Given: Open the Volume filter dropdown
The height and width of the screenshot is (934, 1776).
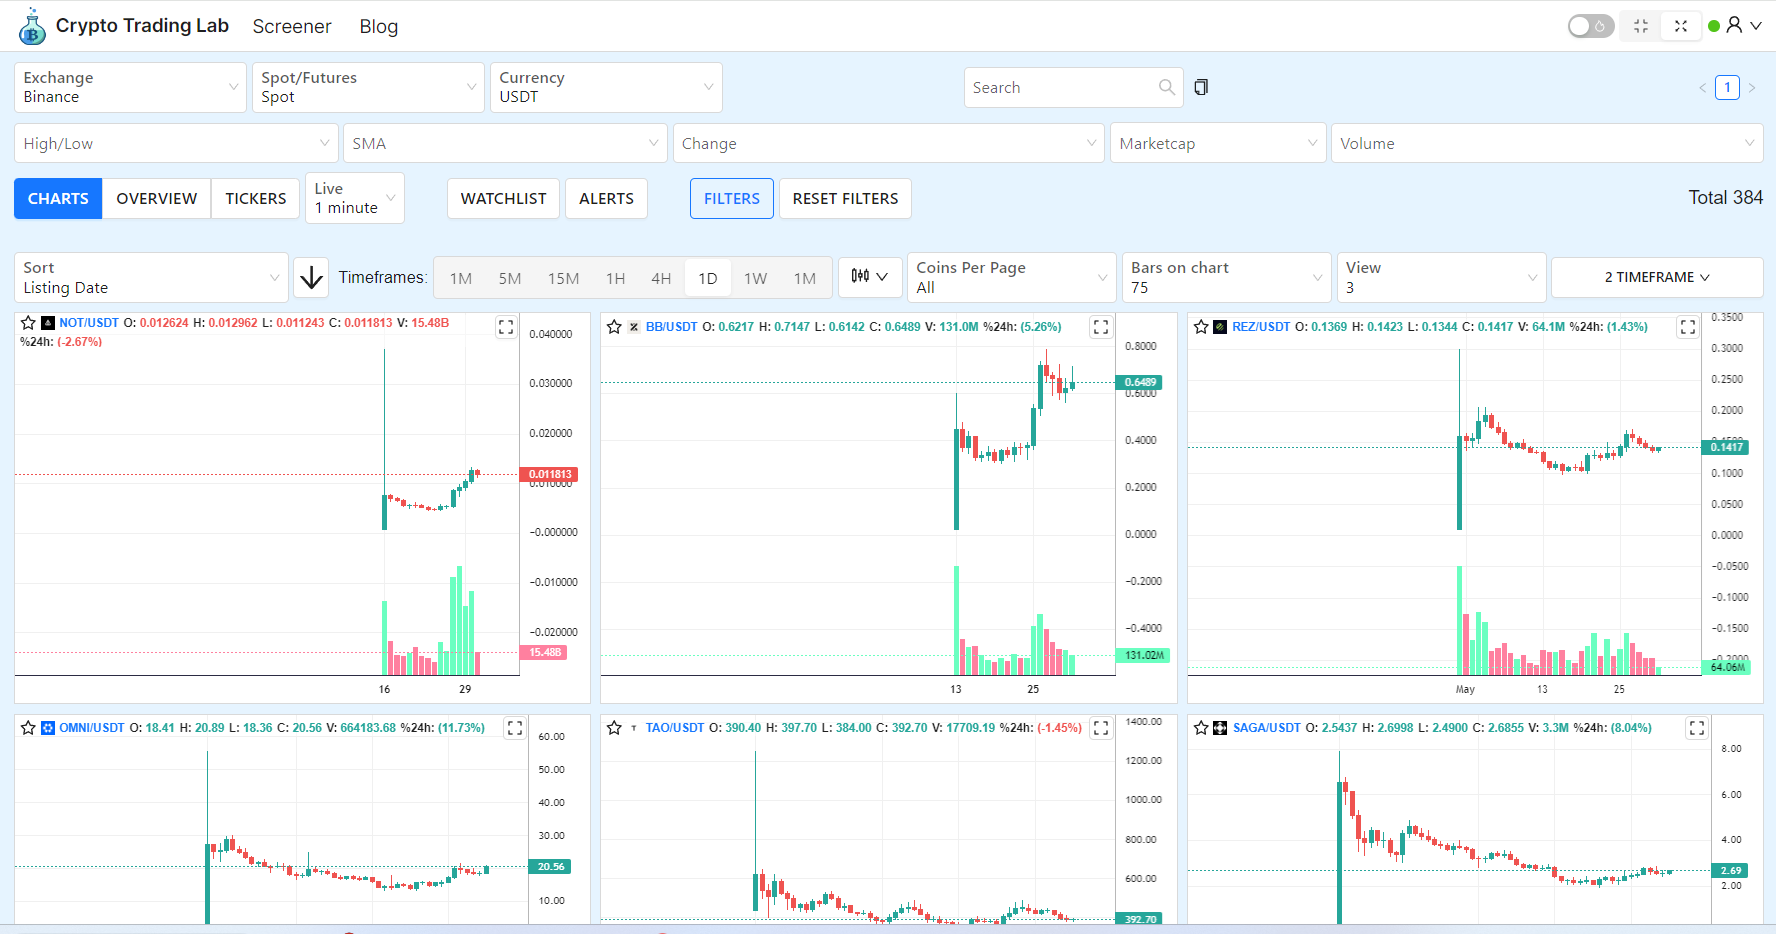Looking at the screenshot, I should 1547,143.
